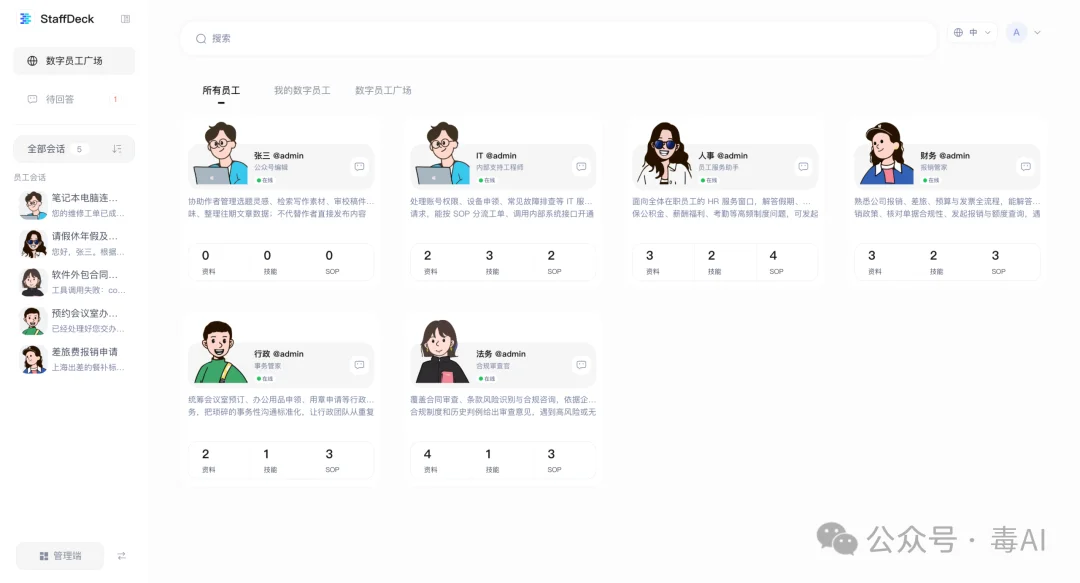Switch to the 数字员工广场 tab

383,90
